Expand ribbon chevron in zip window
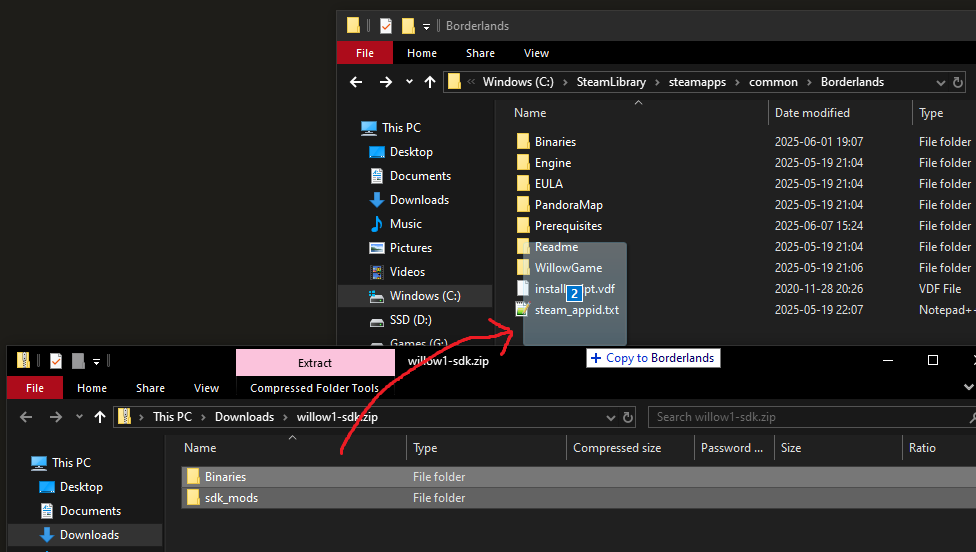 969,387
